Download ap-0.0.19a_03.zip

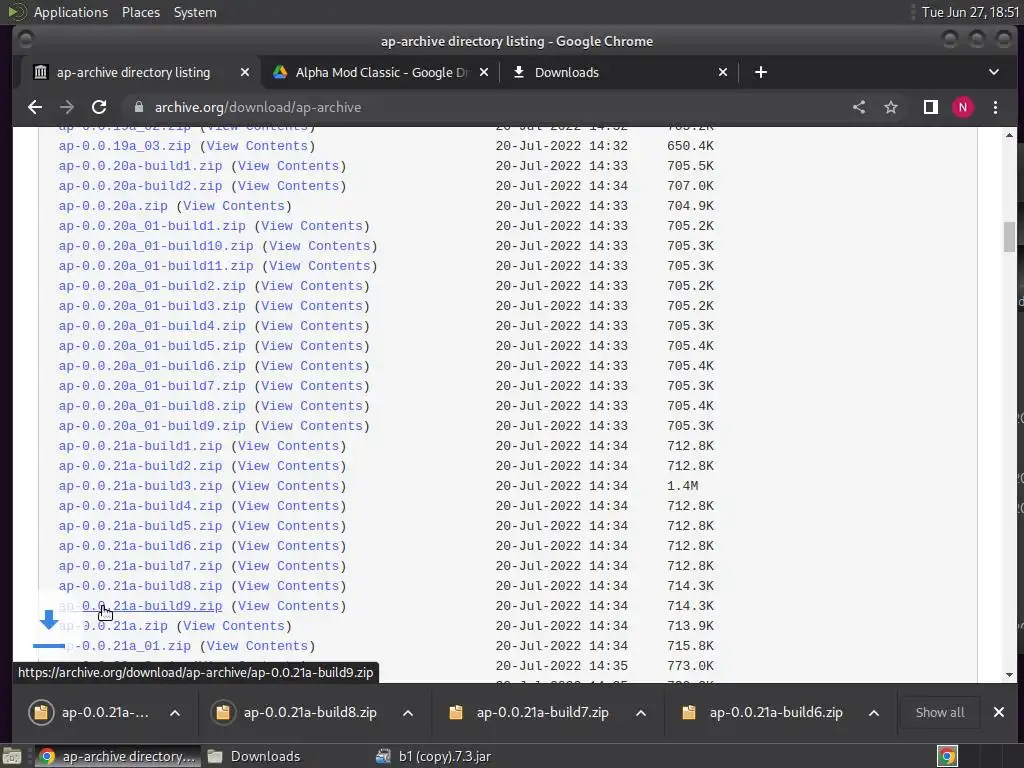pos(125,146)
